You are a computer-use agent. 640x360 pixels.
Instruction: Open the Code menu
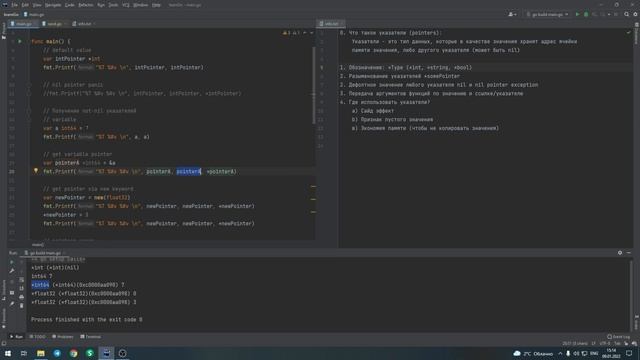(x=70, y=5)
